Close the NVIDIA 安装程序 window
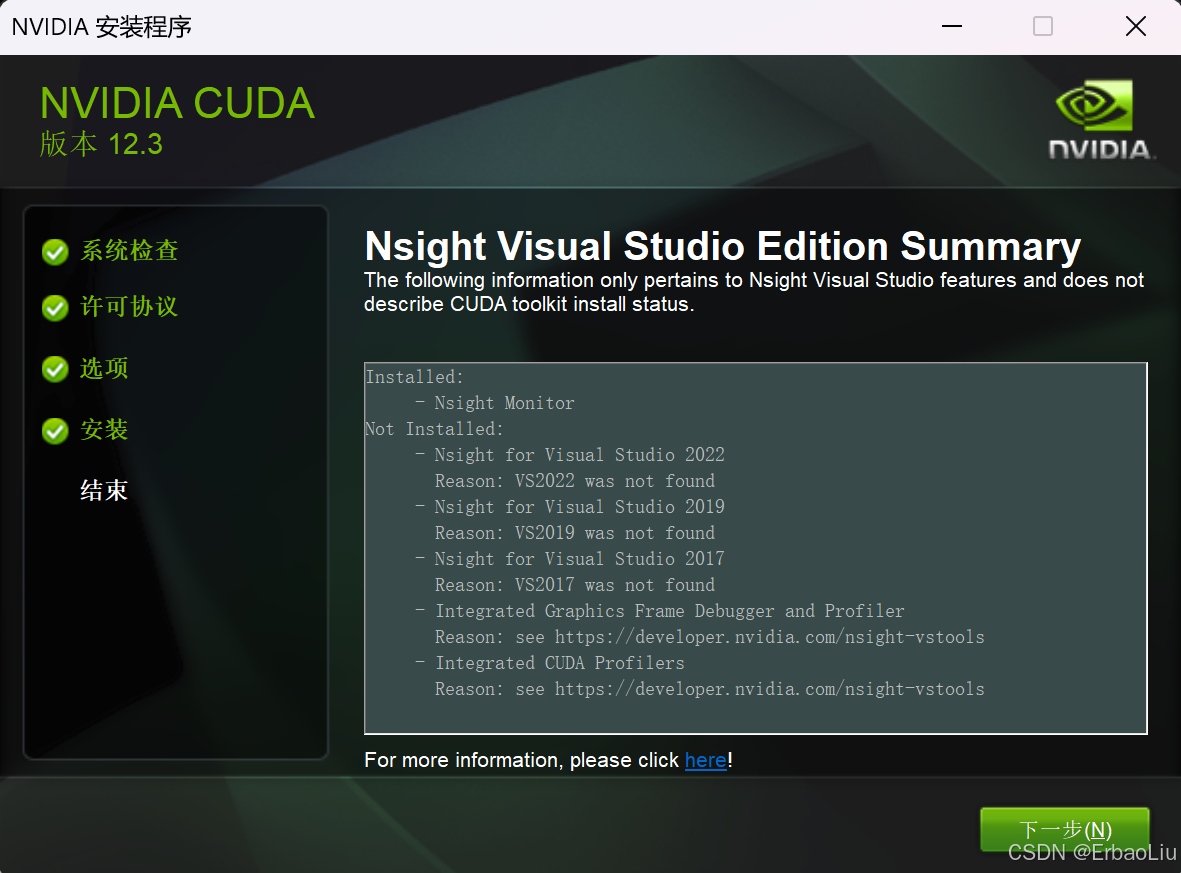The width and height of the screenshot is (1181, 873). tap(1136, 26)
